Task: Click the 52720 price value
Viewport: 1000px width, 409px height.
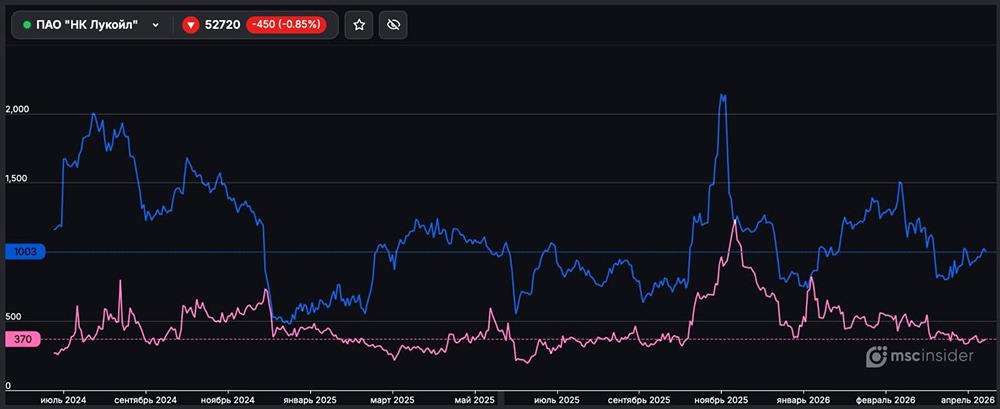Action: point(222,25)
